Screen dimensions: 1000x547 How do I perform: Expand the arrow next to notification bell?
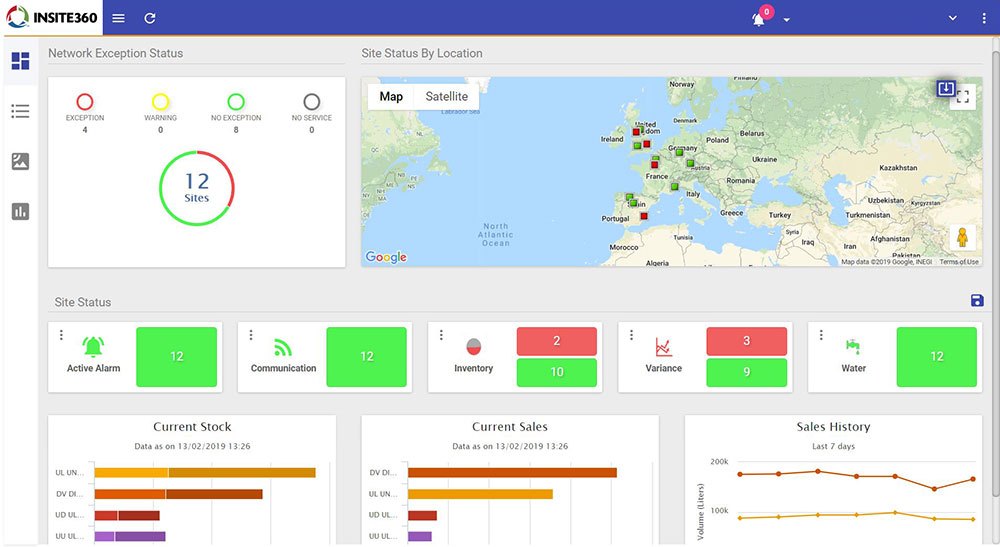pos(786,20)
